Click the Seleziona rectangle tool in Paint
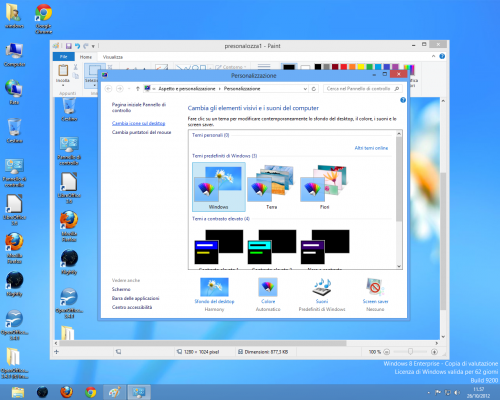 (x=95, y=70)
